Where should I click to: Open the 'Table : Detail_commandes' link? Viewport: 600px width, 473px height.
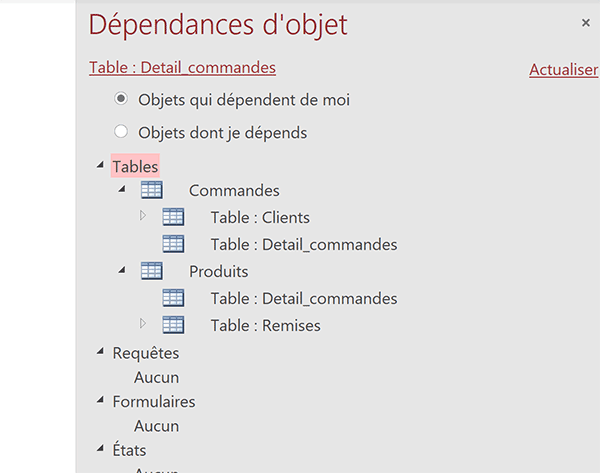coord(183,68)
